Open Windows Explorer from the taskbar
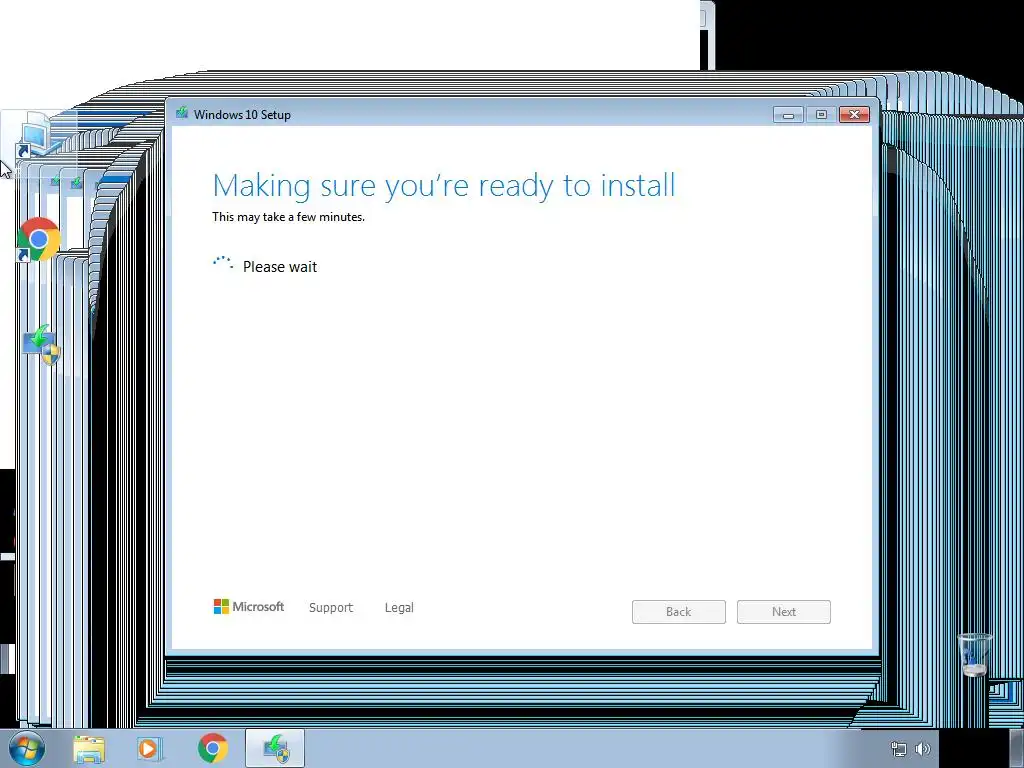The image size is (1024, 768). coord(89,749)
